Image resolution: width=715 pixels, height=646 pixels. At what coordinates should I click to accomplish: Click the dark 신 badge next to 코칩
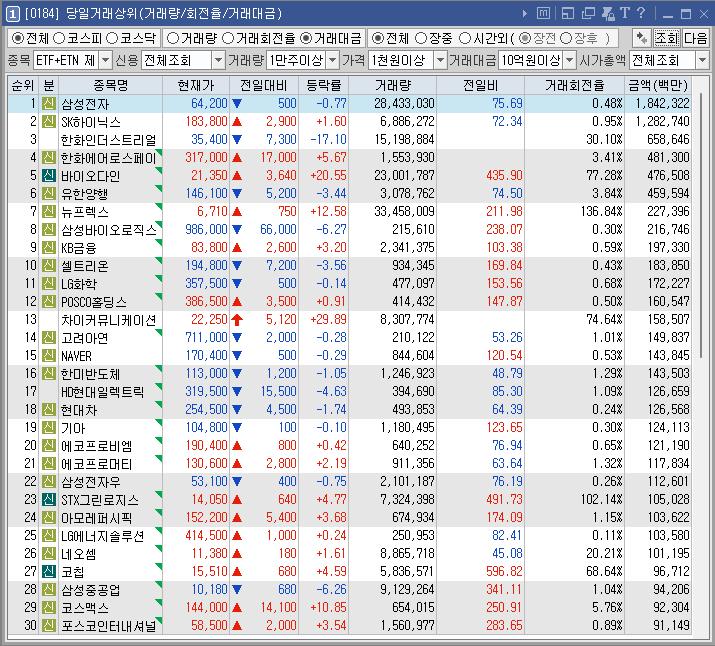point(49,572)
